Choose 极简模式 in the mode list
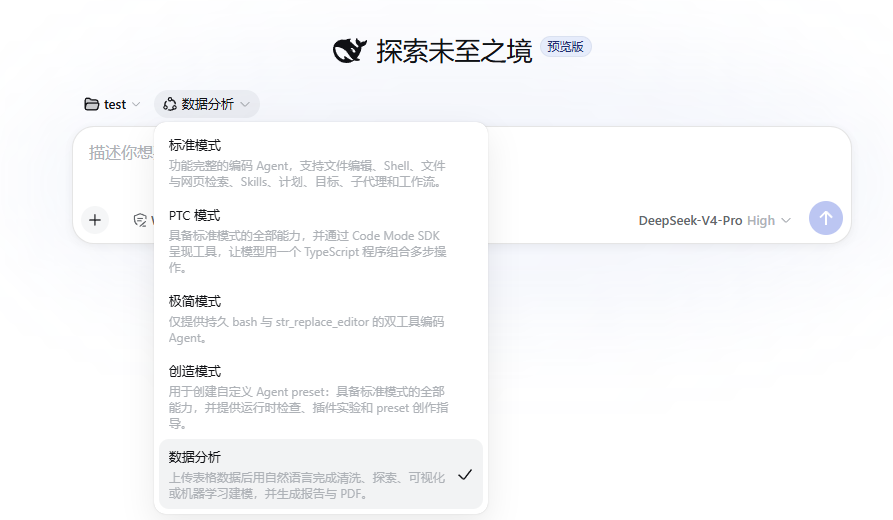893x520 pixels. (x=321, y=319)
